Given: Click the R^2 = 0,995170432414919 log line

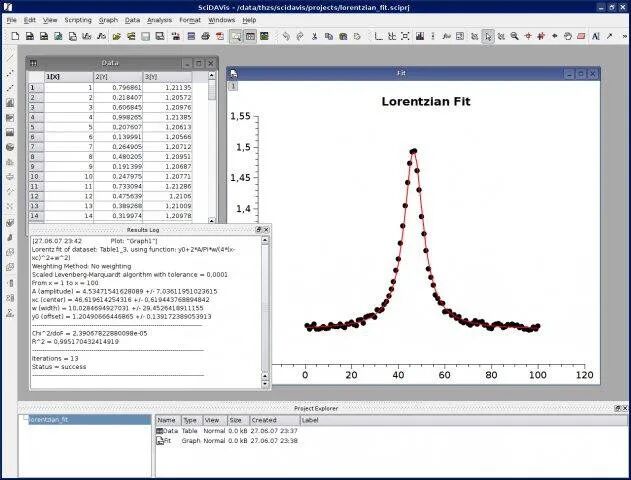Looking at the screenshot, I should [75, 342].
